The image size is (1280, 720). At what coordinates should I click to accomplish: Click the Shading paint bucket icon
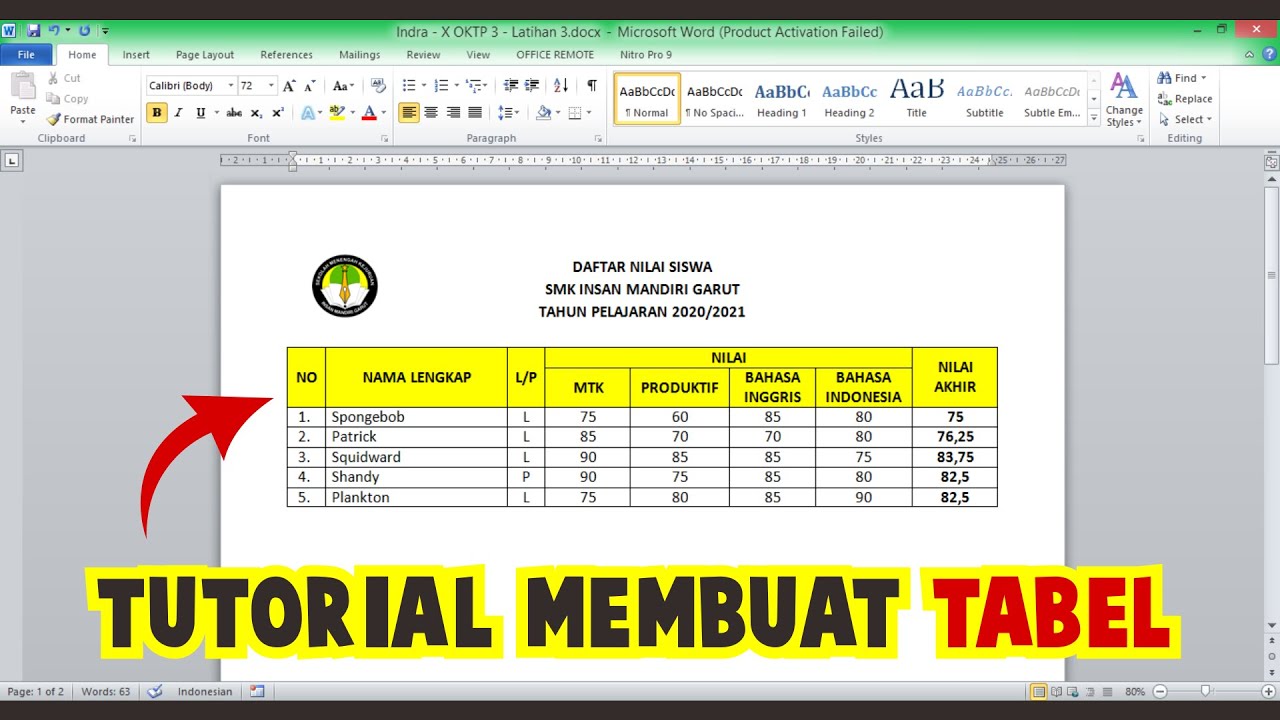(x=544, y=113)
